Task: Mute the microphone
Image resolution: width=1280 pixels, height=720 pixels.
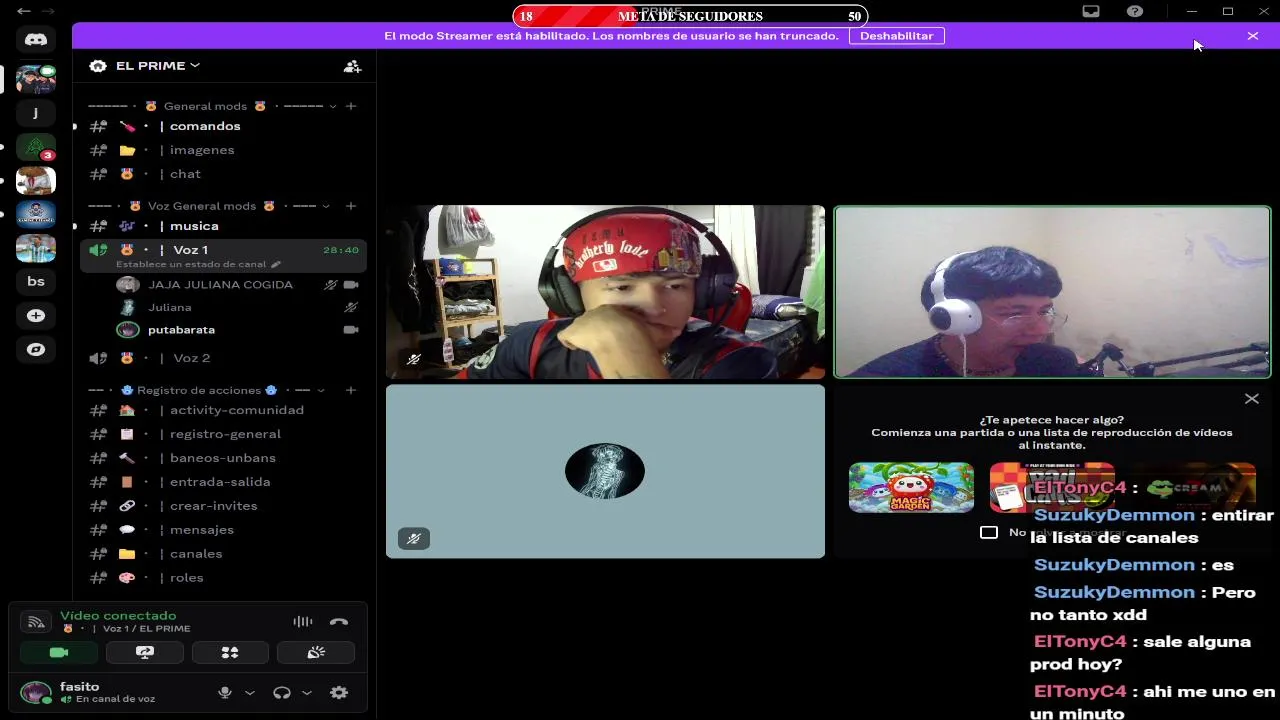Action: point(225,692)
